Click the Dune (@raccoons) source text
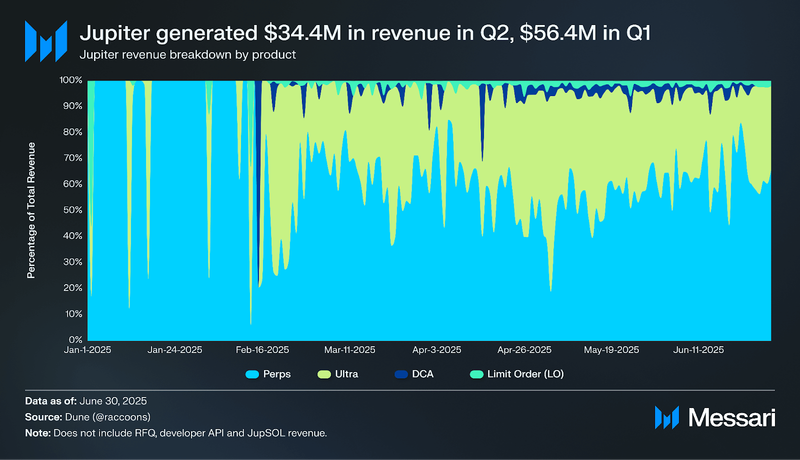Viewport: 800px width, 460px height. pyautogui.click(x=108, y=417)
